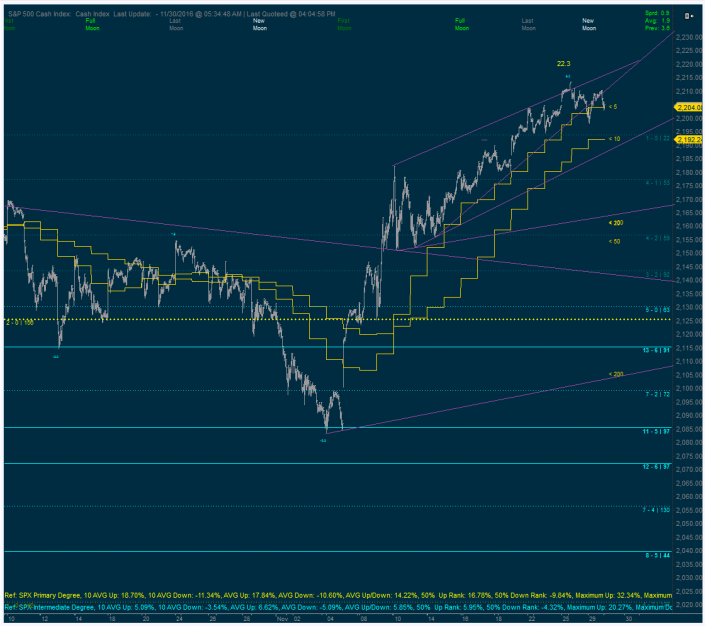Viewport: 705px width, 626px height.
Task: Click the '1 - 0 | 22' level label
Action: [658, 139]
